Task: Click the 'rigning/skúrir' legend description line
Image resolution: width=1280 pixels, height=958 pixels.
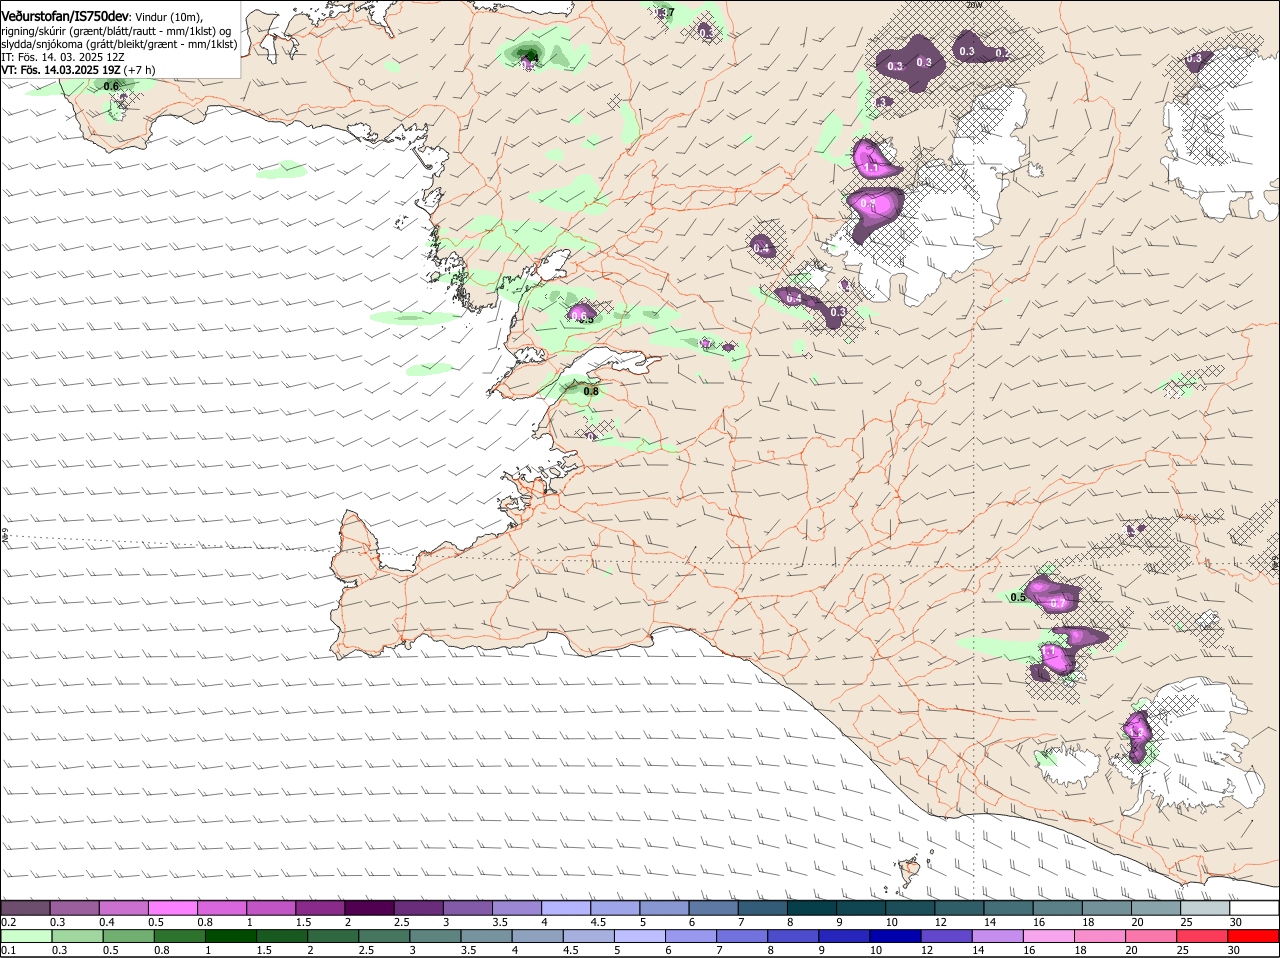Action: tap(116, 31)
